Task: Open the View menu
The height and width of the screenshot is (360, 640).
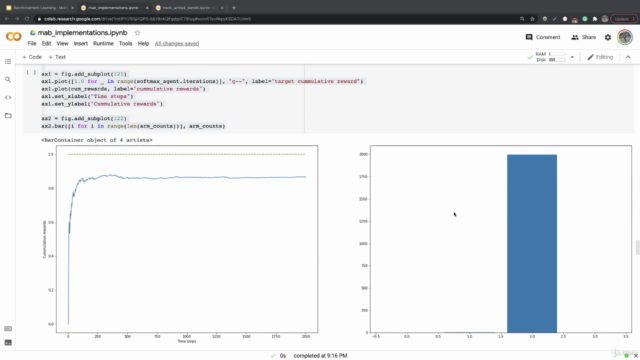Action: tap(62, 44)
